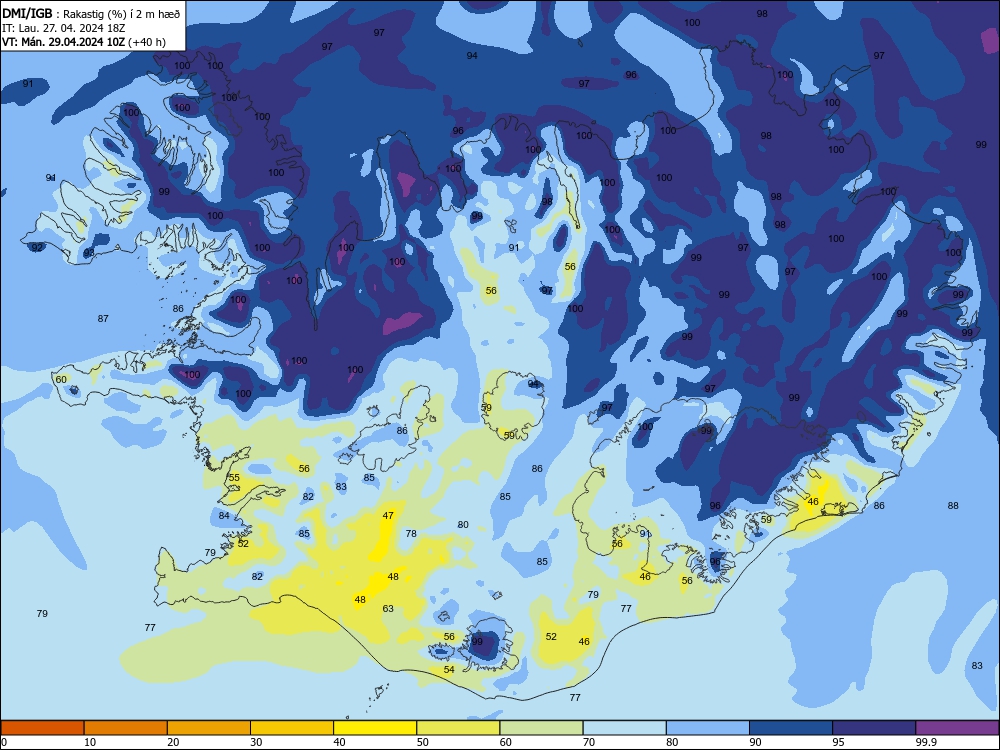The height and width of the screenshot is (750, 1000).
Task: Click the legend tick label '70'
Action: click(x=589, y=742)
